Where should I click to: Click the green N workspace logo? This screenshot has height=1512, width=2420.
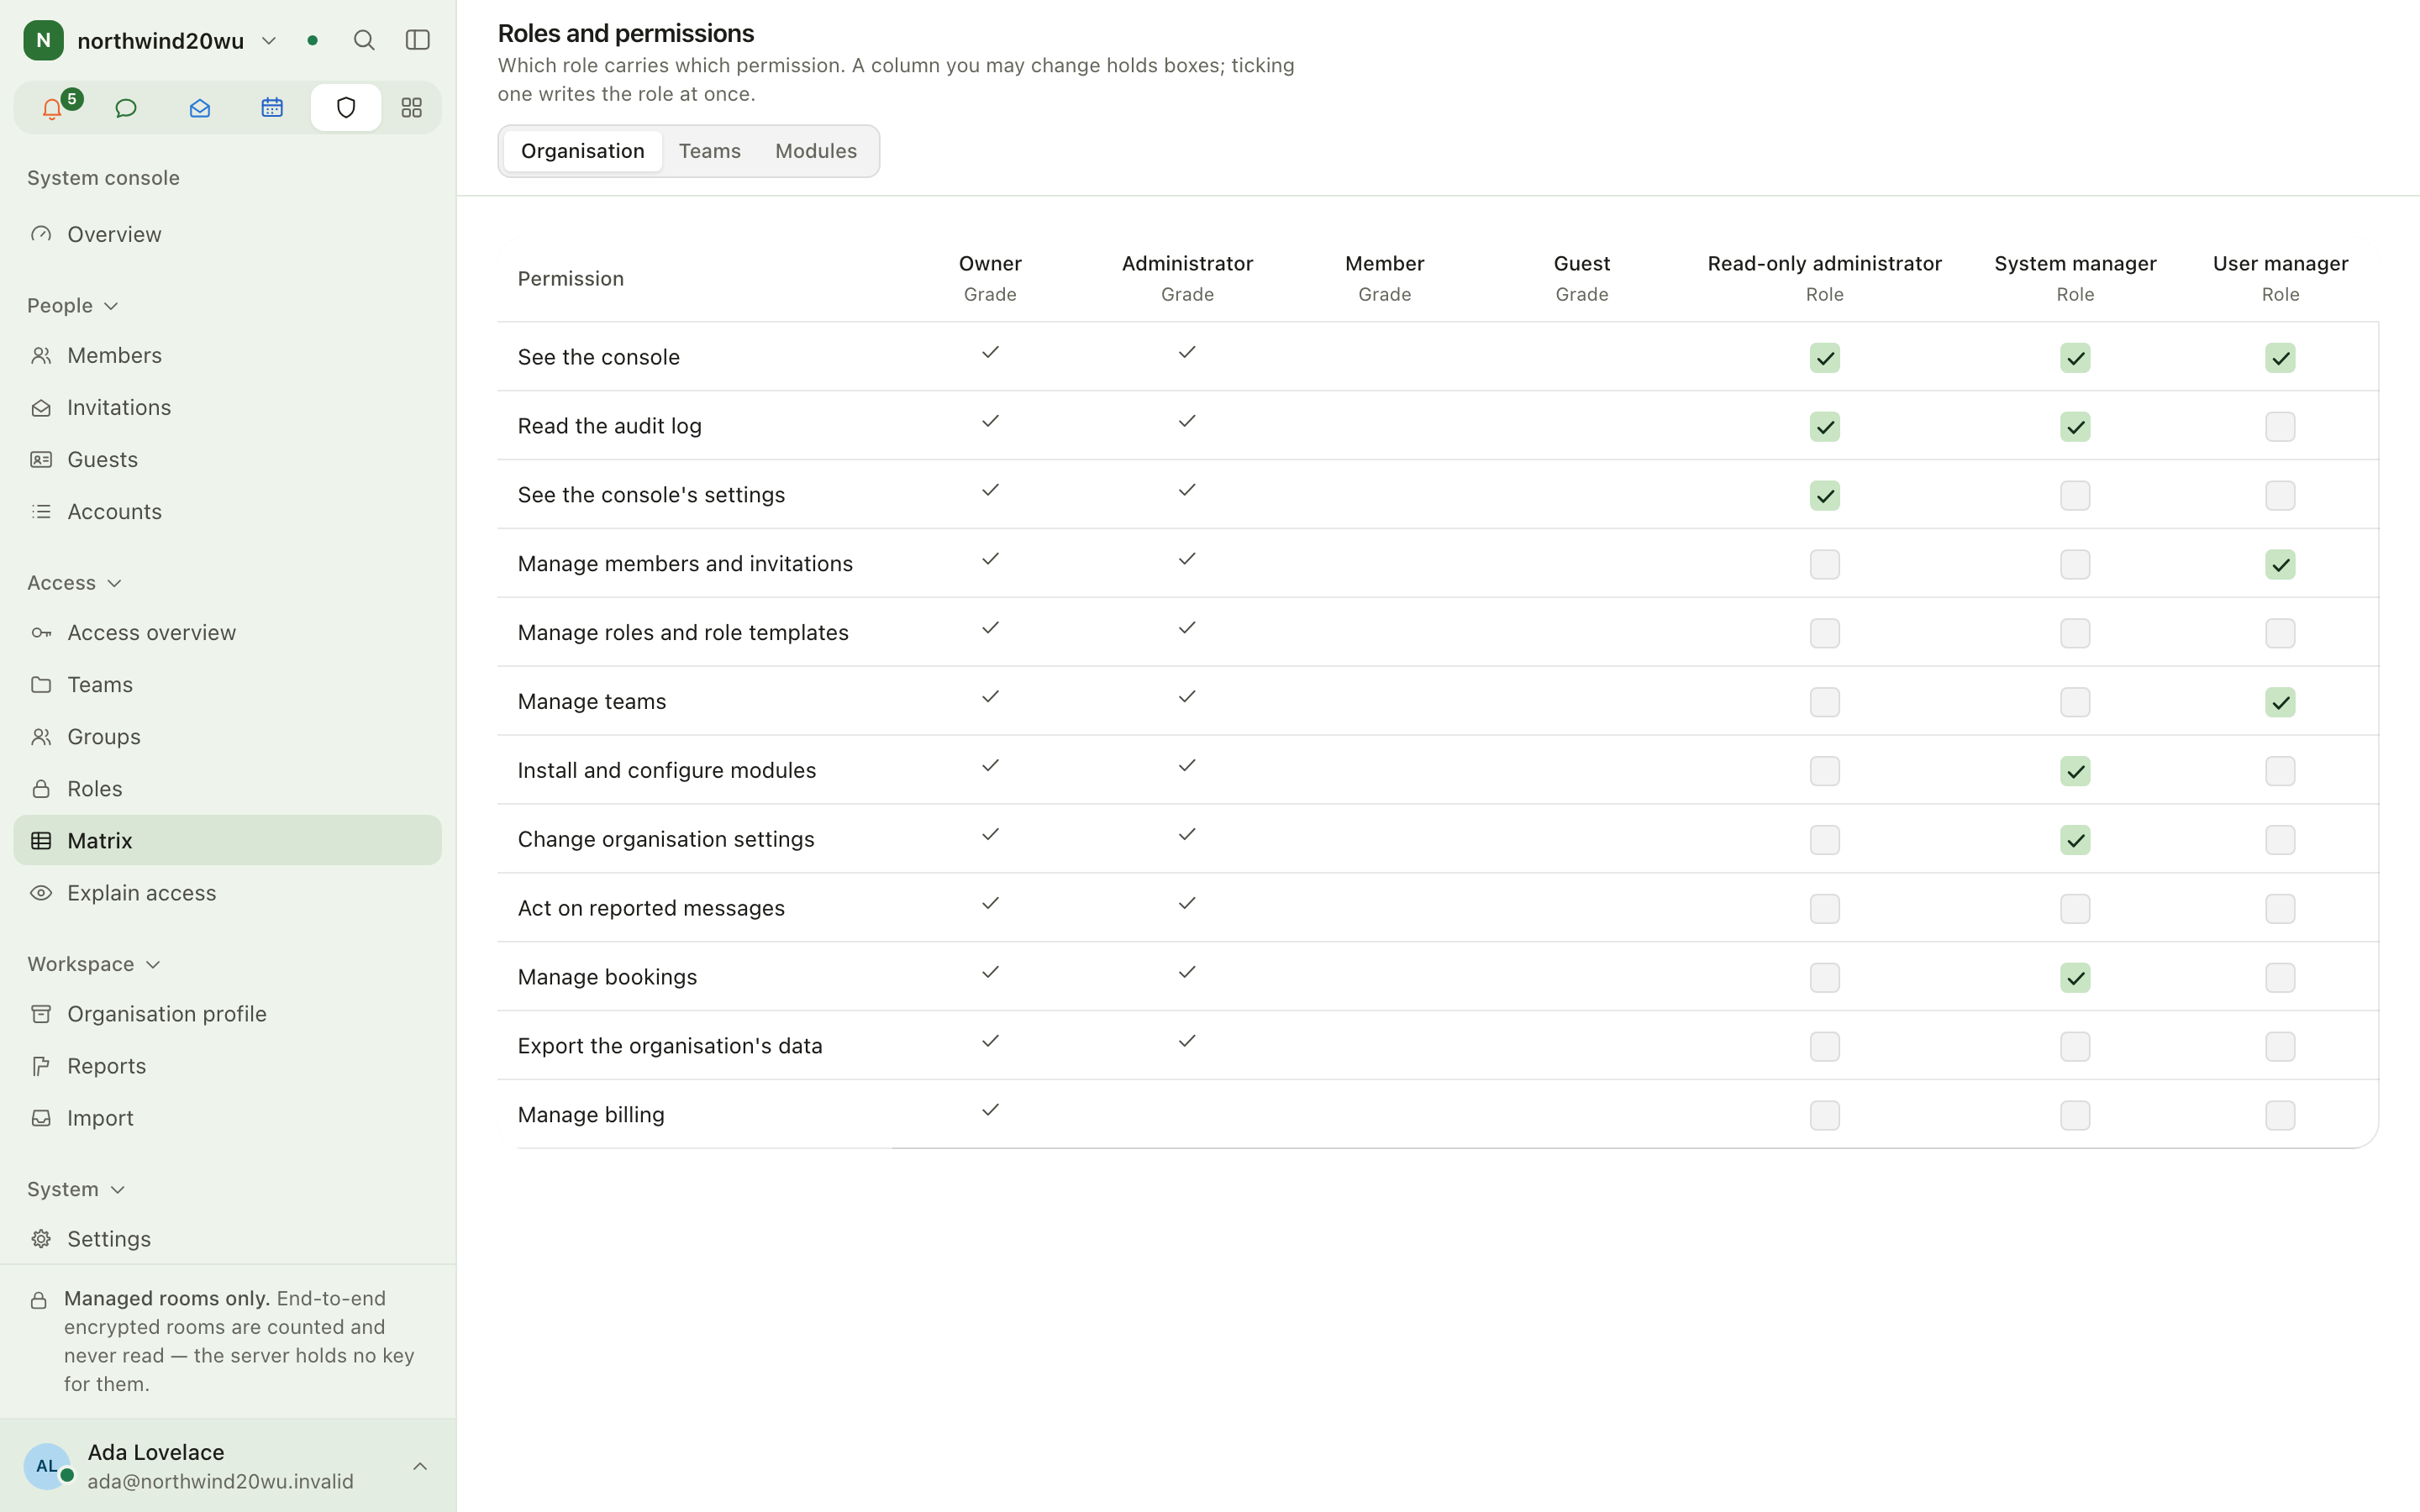click(43, 40)
